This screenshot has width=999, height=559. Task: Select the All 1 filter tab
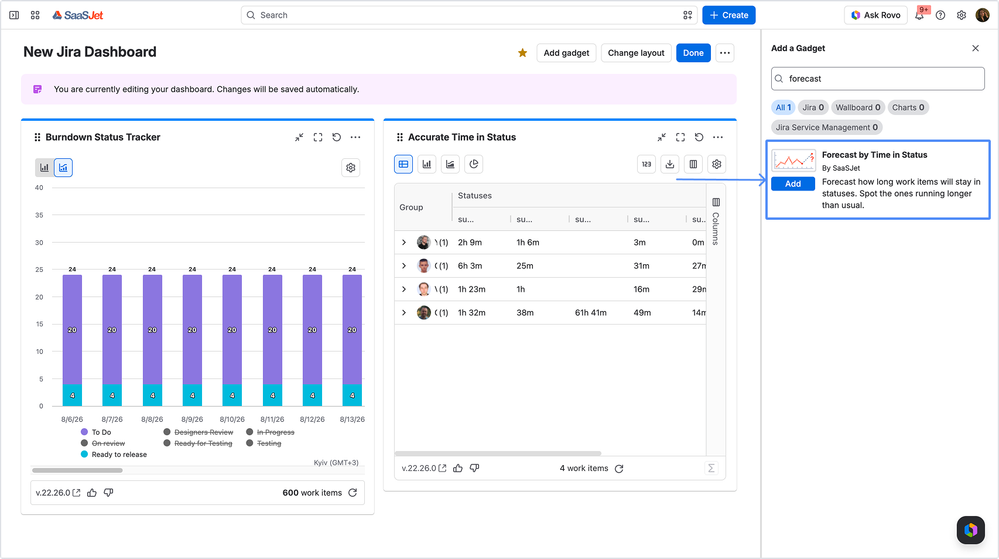[x=783, y=108]
